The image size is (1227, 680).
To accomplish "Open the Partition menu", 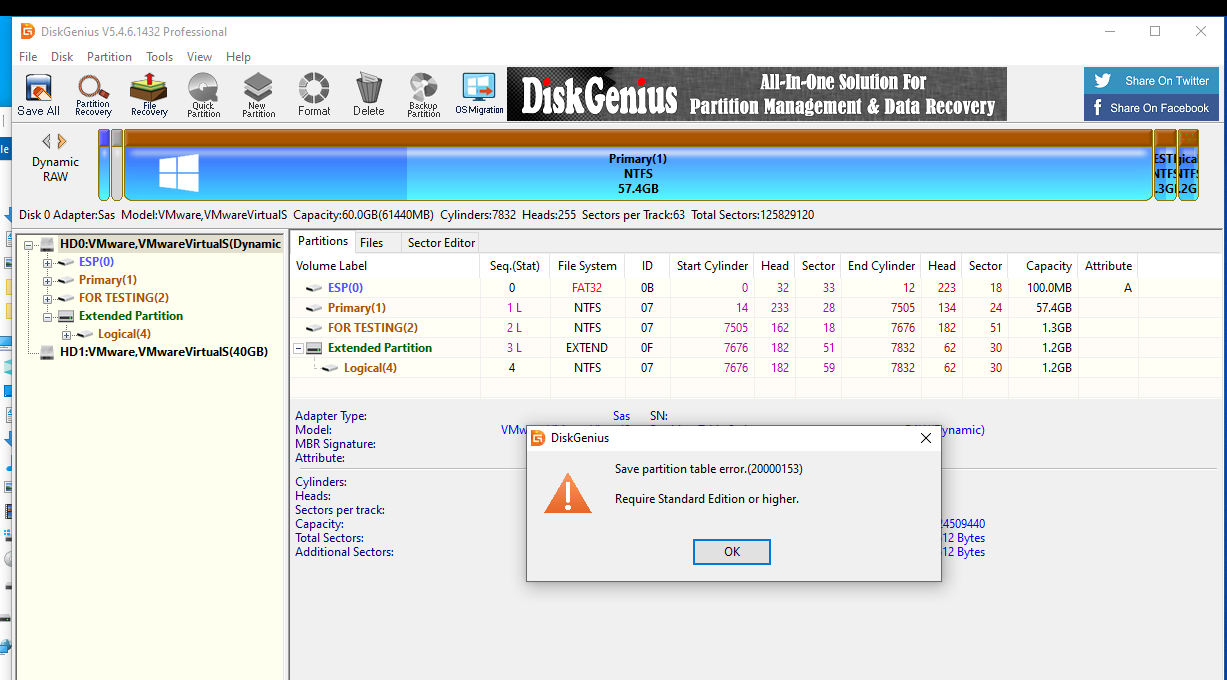I will (109, 57).
